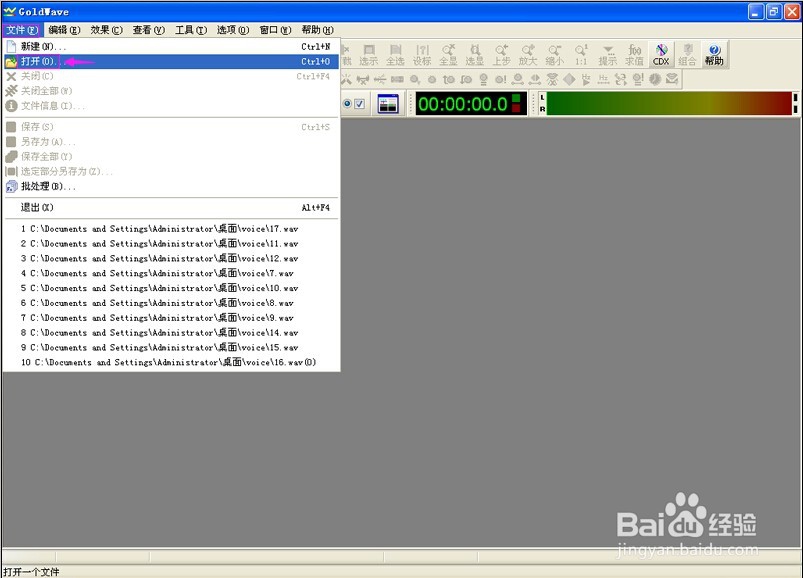Click the L/R green-to-red level meter
Viewport: 803px width, 578px height.
tap(668, 103)
